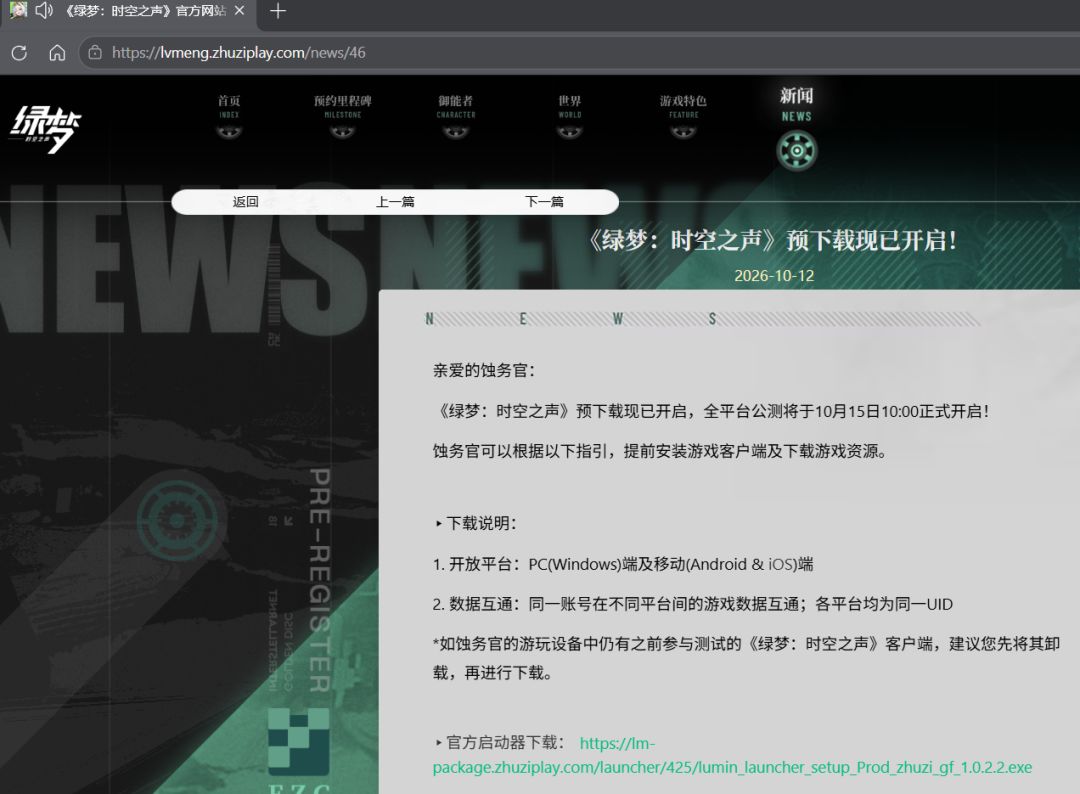Click the sentence about 10月15日10:00 public launch

(x=713, y=411)
